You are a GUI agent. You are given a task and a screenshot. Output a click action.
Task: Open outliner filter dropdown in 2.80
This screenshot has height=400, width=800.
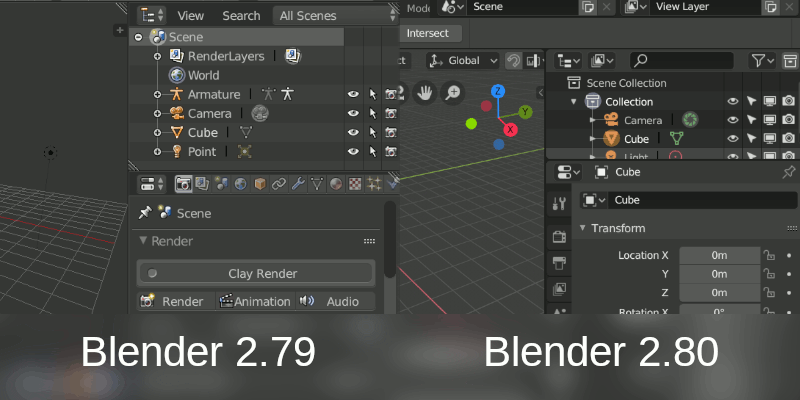pos(762,61)
